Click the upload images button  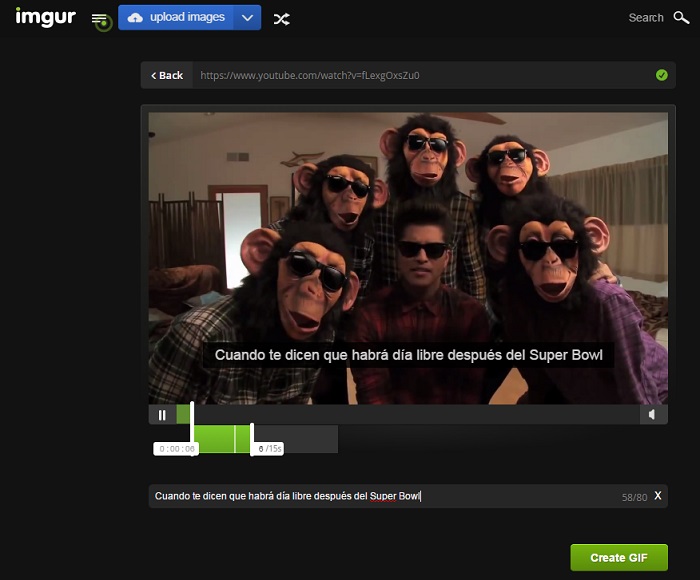(x=176, y=17)
